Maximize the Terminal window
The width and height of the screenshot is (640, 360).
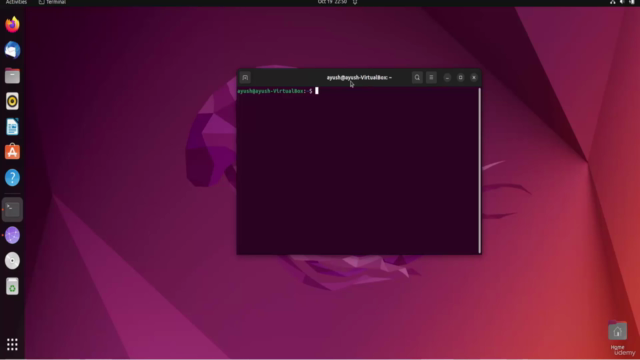[460, 78]
